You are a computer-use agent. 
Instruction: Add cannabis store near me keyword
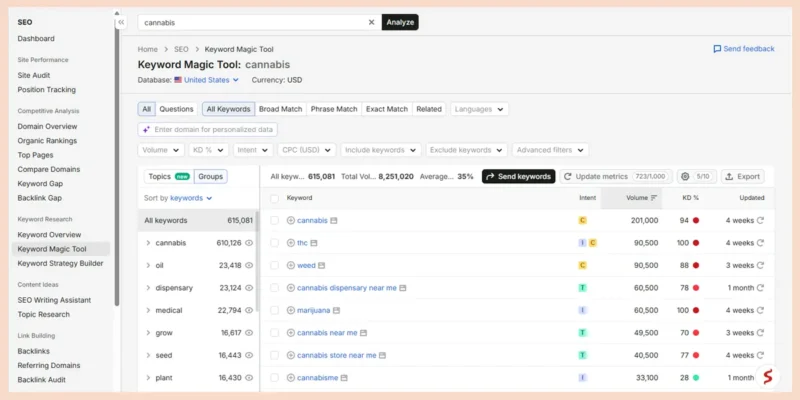tap(291, 355)
